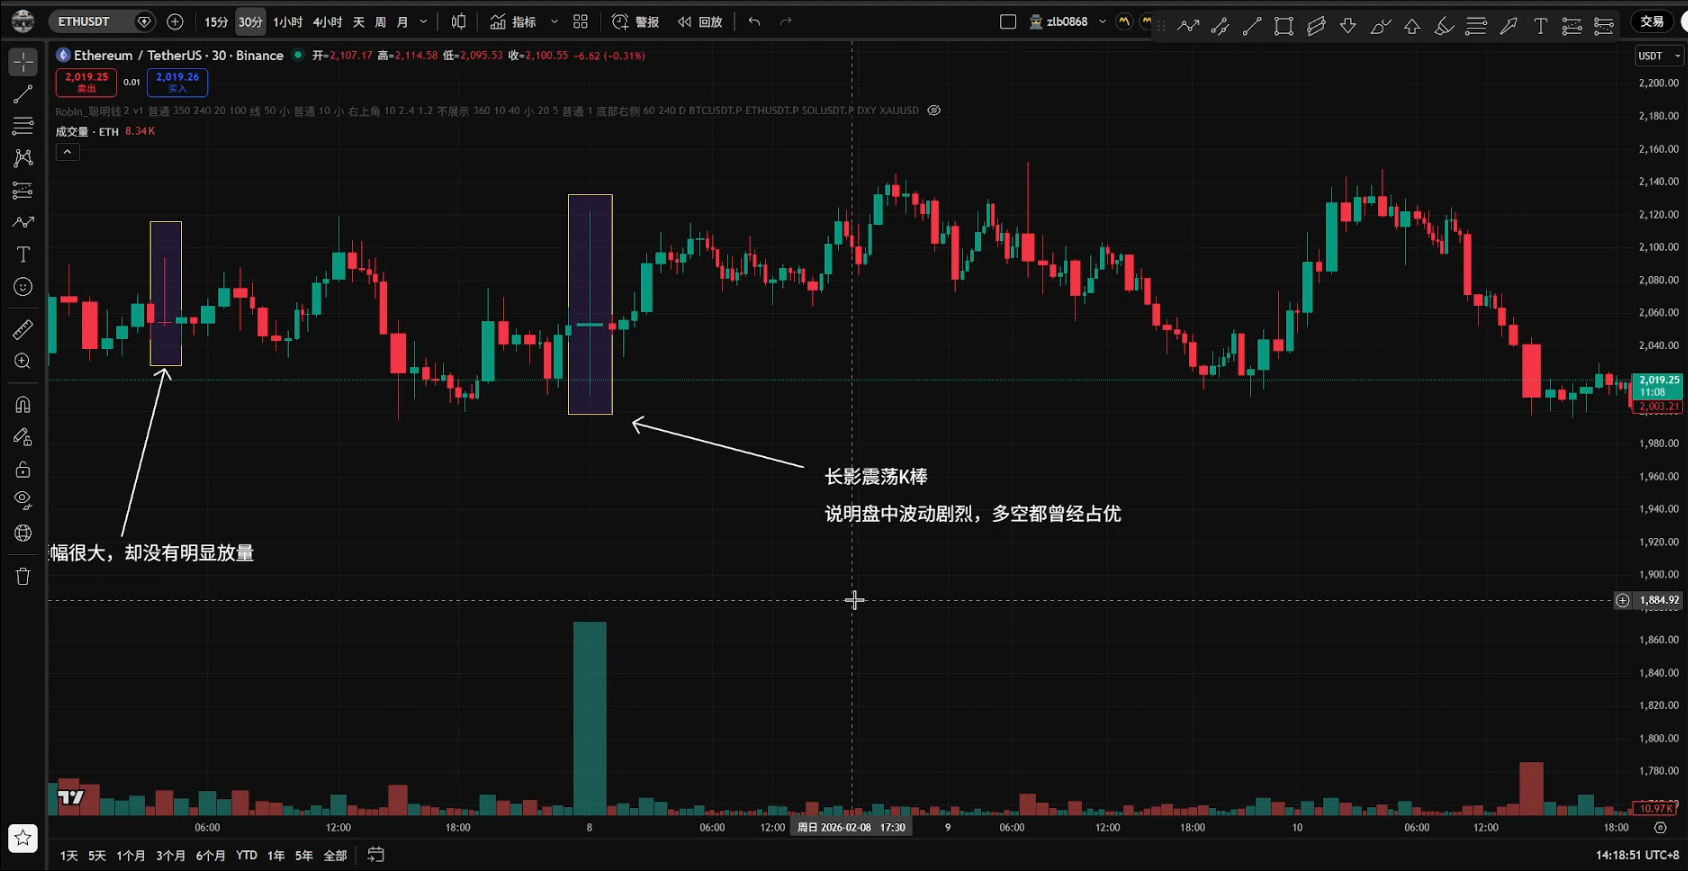
Task: Open the go-to-date calendar icon
Action: 376,855
